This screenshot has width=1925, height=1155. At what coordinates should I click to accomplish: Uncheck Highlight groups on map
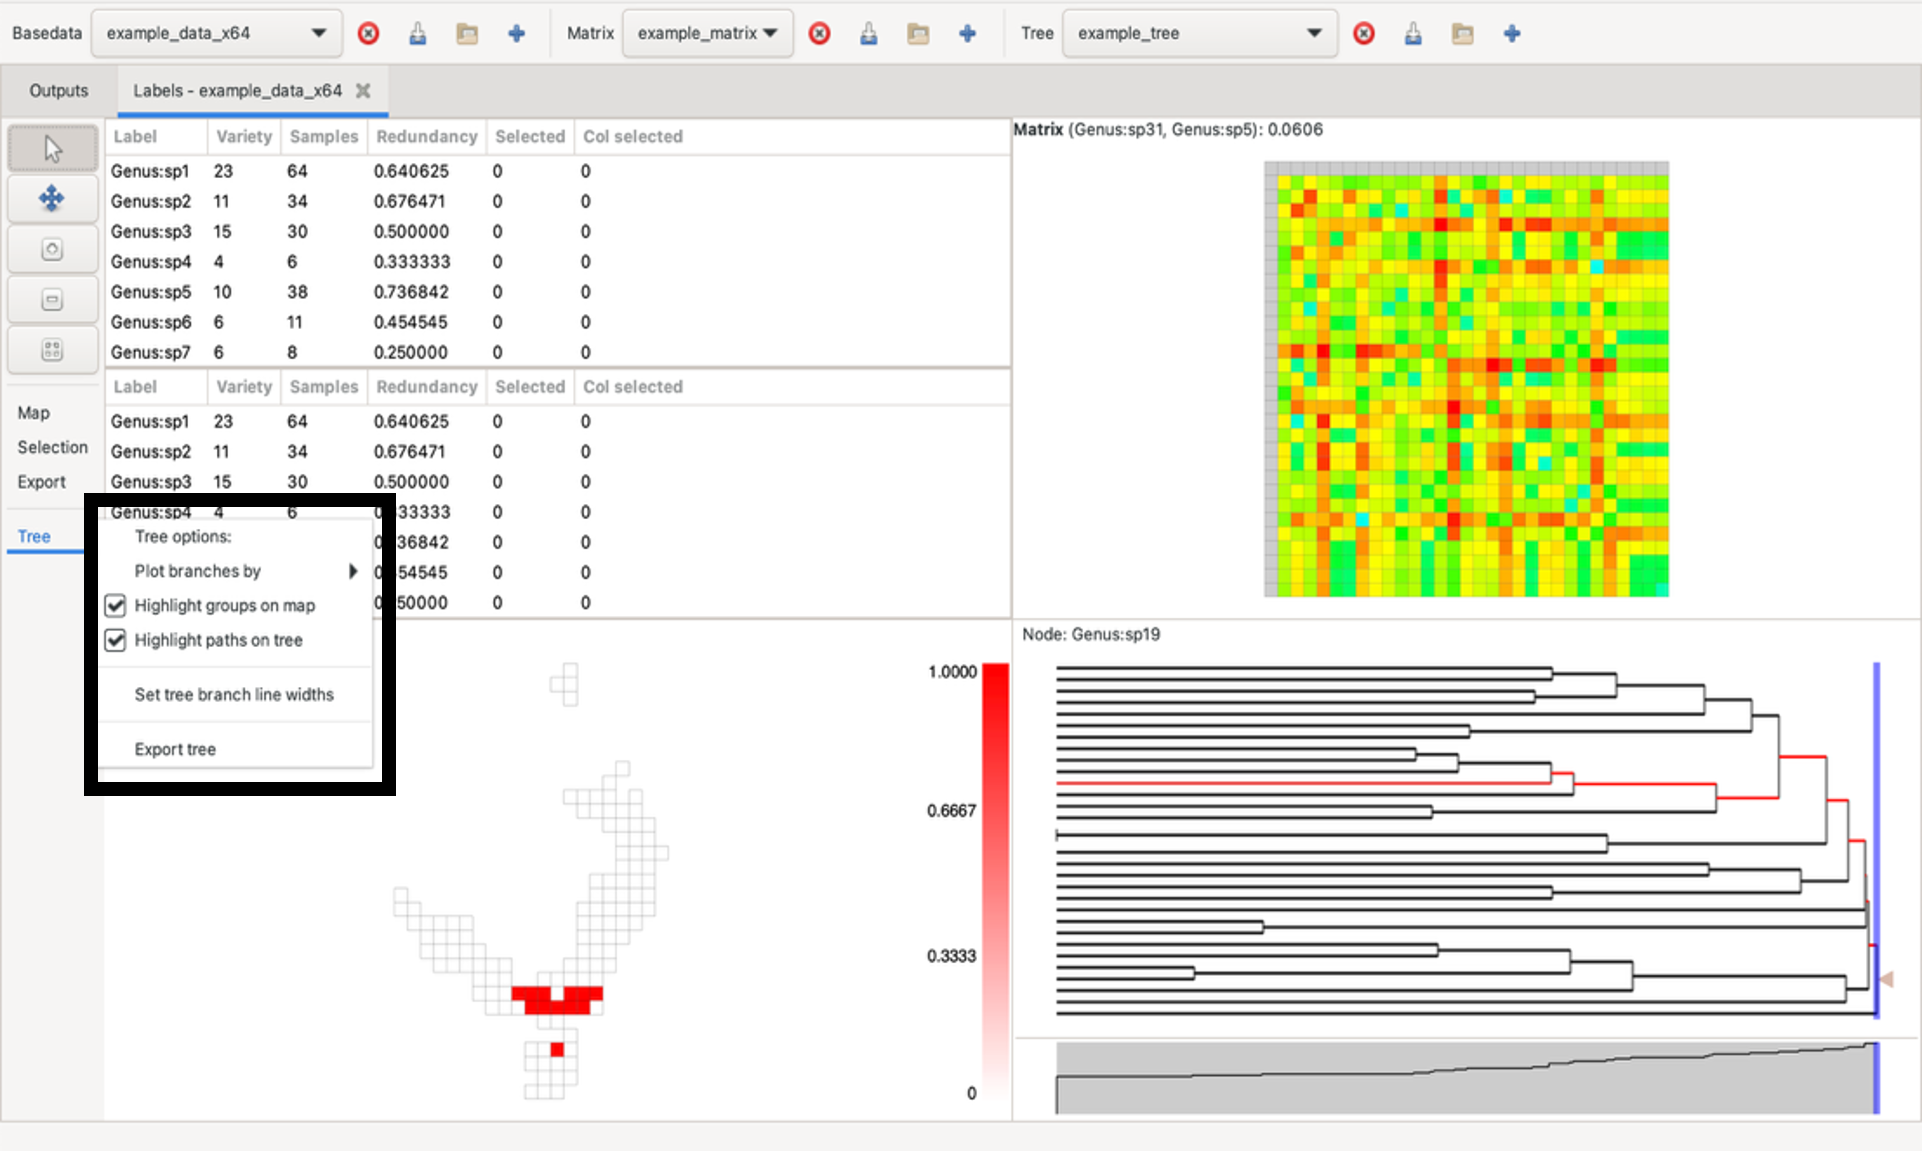(x=116, y=606)
